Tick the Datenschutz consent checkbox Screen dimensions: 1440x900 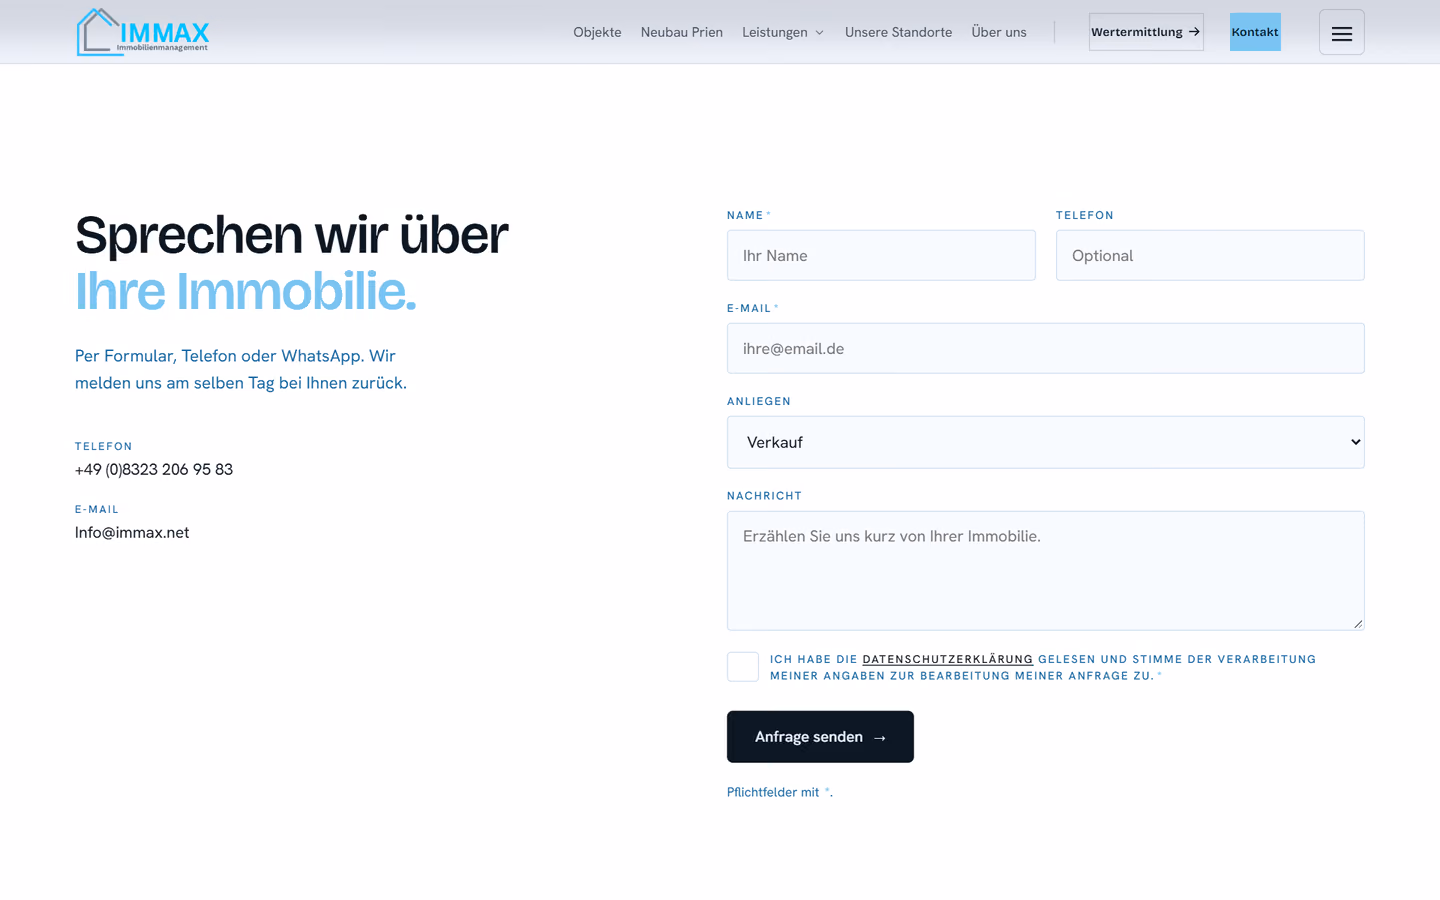(x=743, y=666)
